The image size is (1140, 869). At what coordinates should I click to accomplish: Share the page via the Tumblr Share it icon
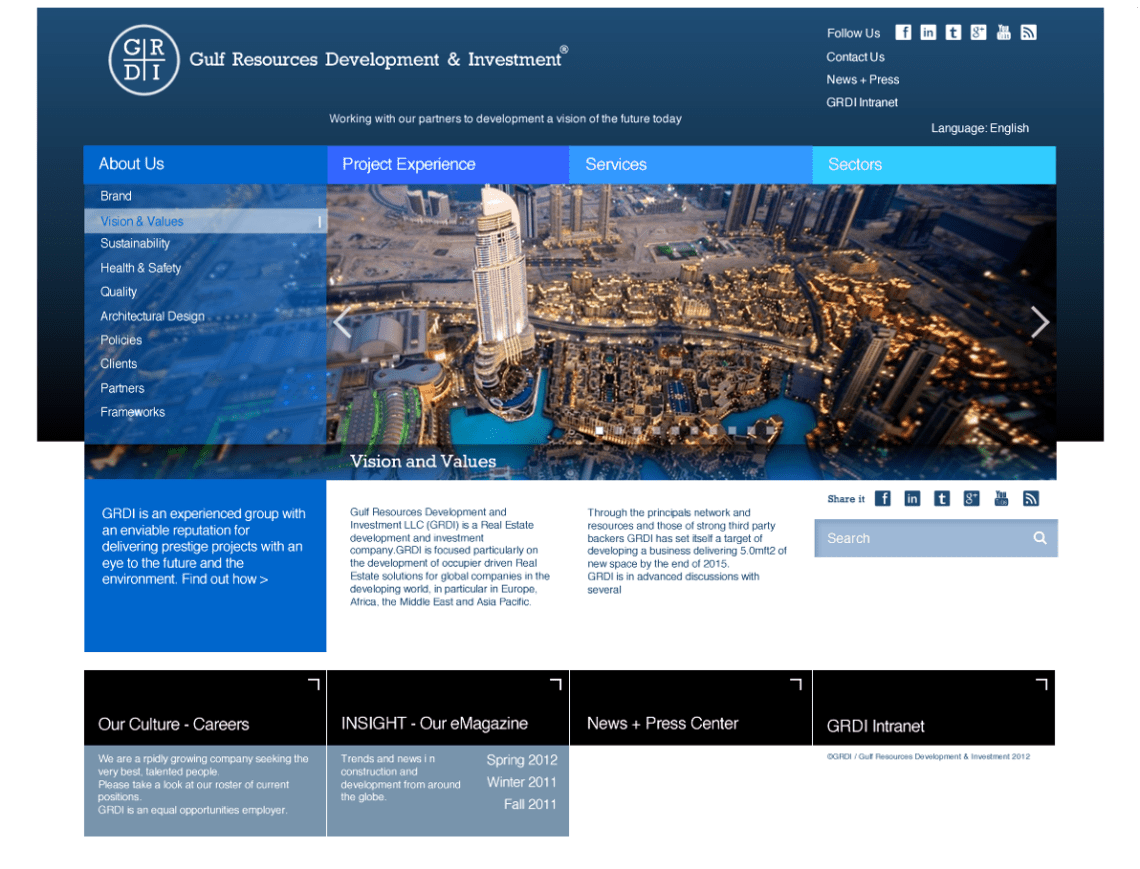(942, 498)
